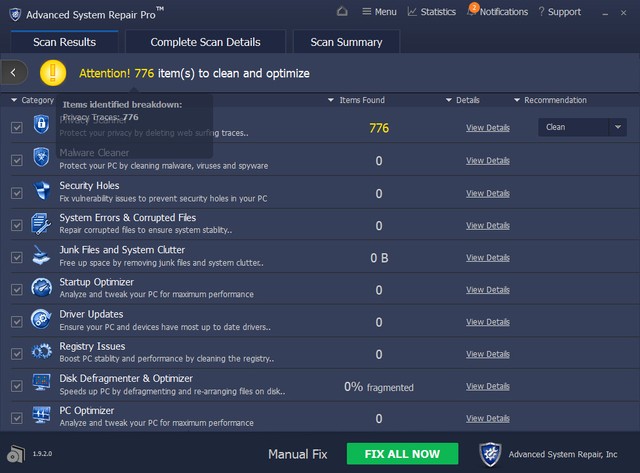This screenshot has width=640, height=473.
Task: Choose the Manual Fix option
Action: (298, 454)
